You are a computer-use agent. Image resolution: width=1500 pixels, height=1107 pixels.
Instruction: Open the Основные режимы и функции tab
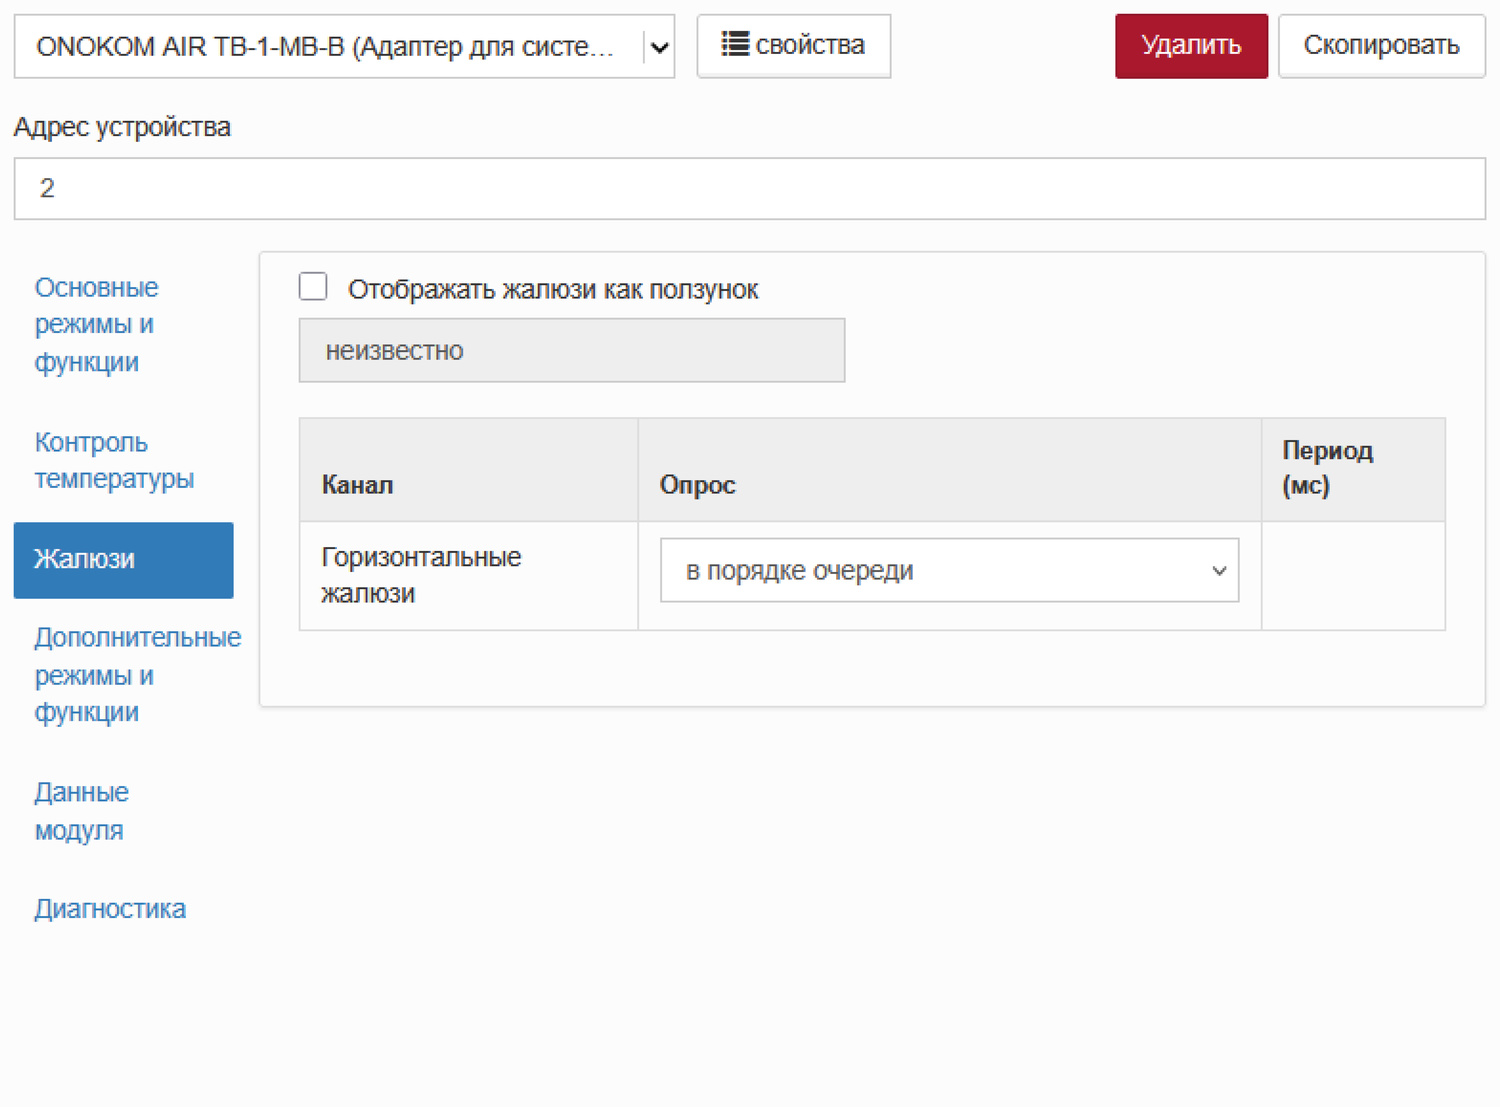96,324
